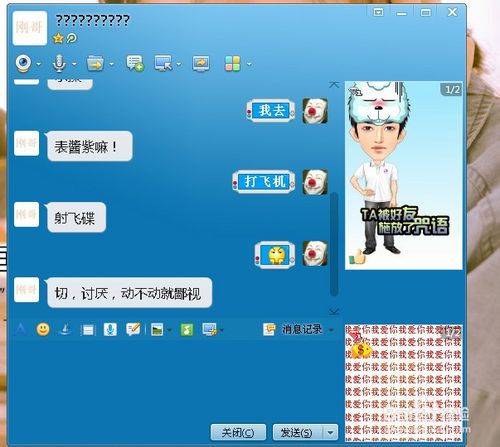Click the yellow emoticon message bubble
Viewport: 500px width, 447px height.
click(x=275, y=255)
